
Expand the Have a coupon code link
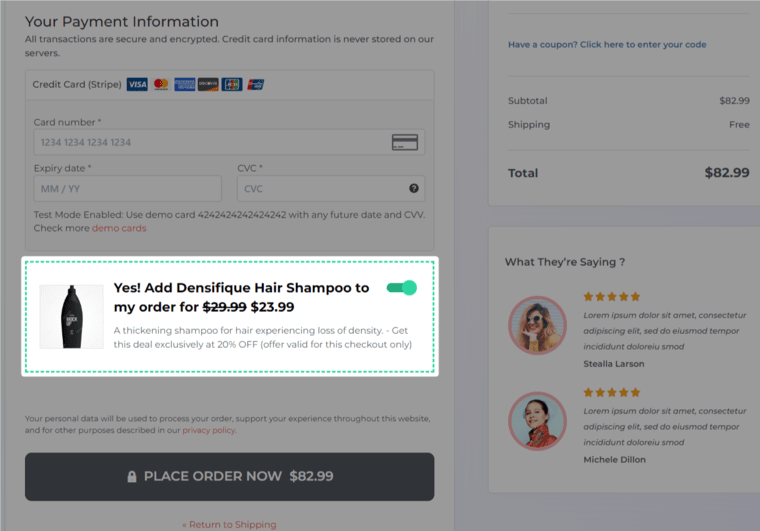click(x=607, y=45)
